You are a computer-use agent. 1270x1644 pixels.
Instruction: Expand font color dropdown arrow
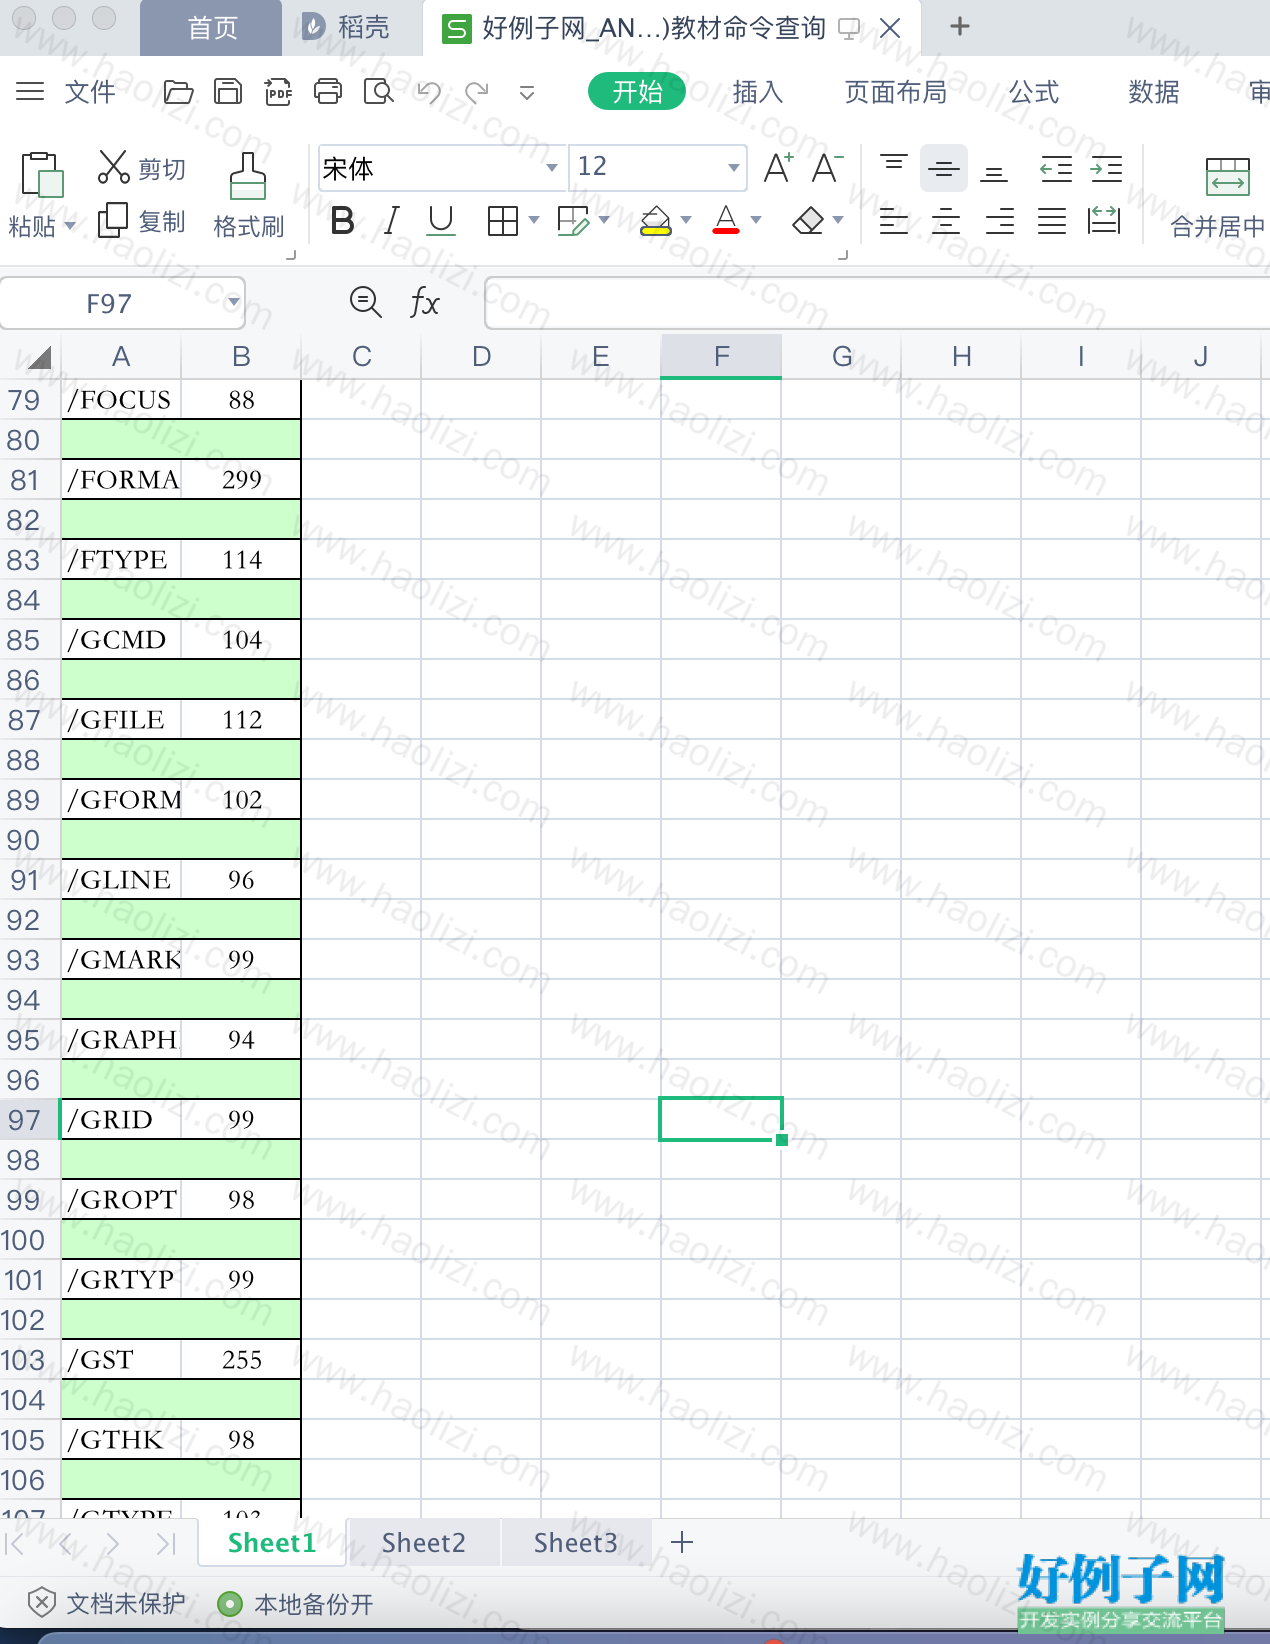(756, 220)
